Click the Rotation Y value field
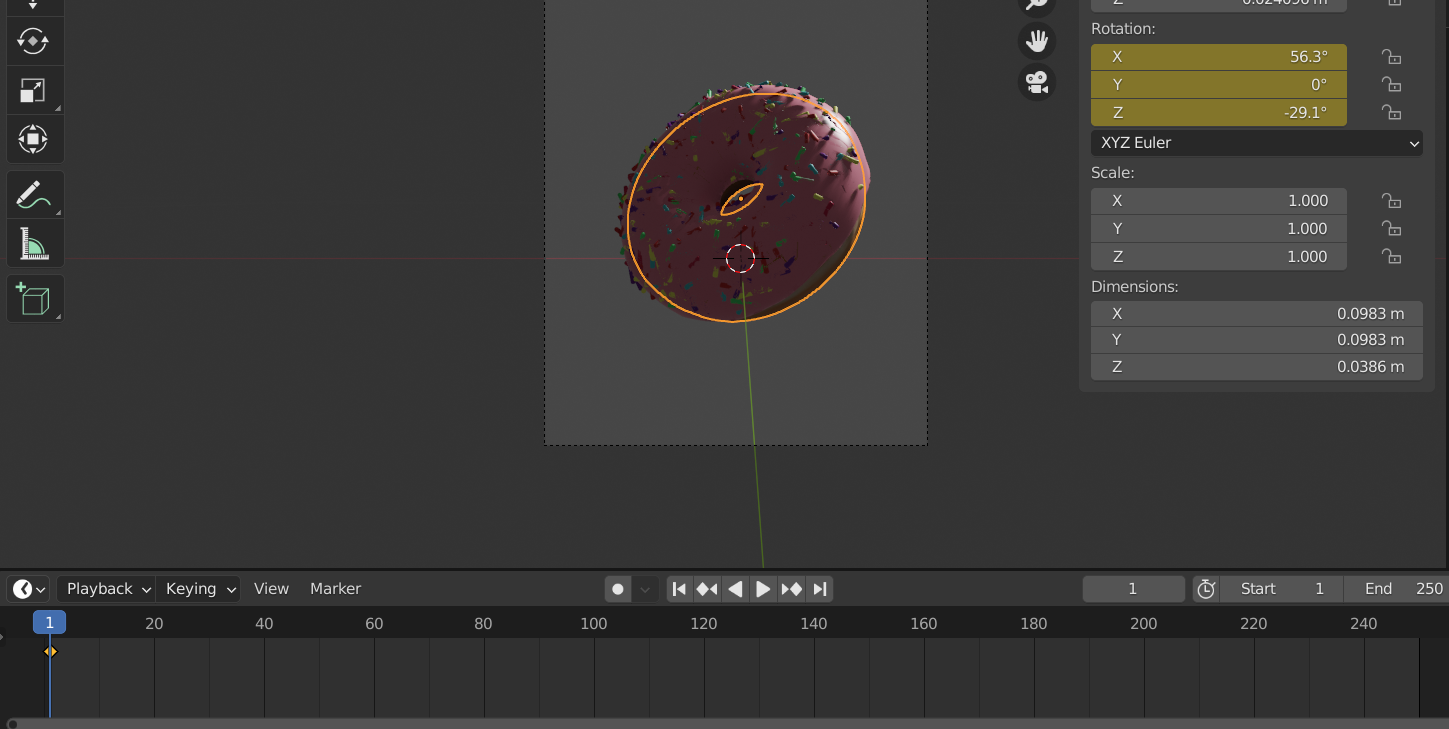The image size is (1449, 729). coord(1219,85)
